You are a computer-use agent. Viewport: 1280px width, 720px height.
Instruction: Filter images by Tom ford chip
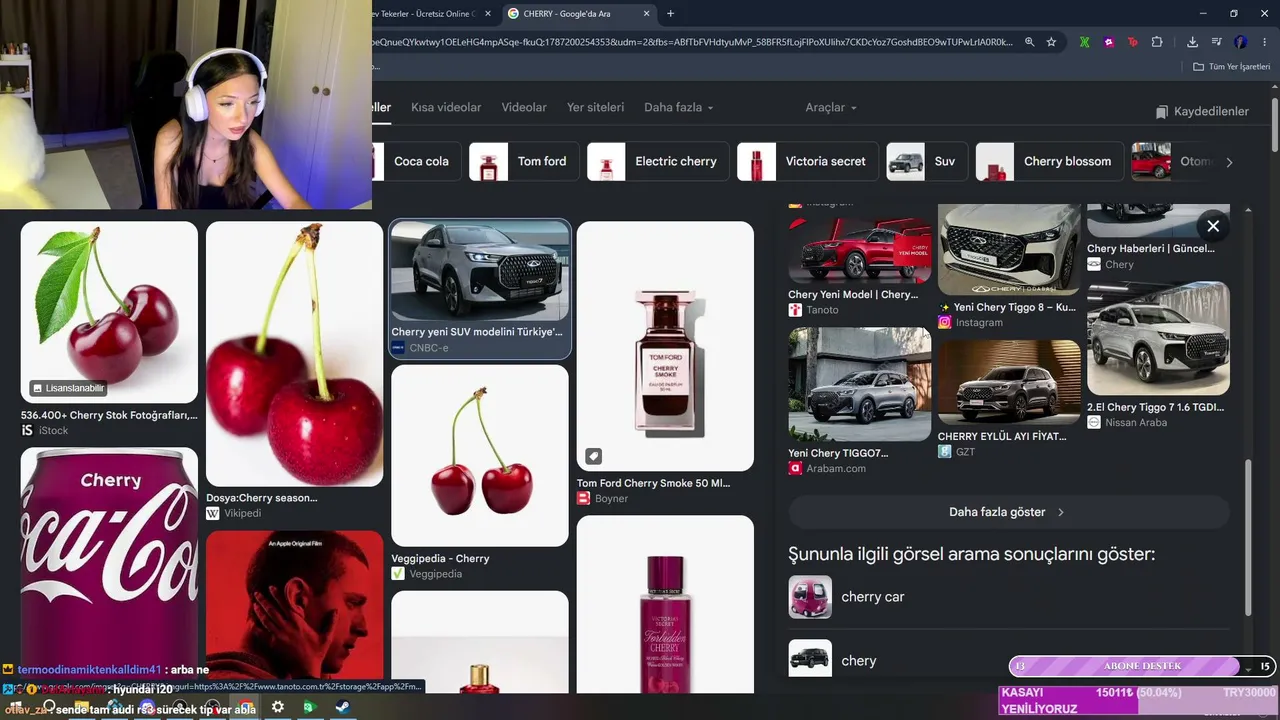pyautogui.click(x=524, y=161)
